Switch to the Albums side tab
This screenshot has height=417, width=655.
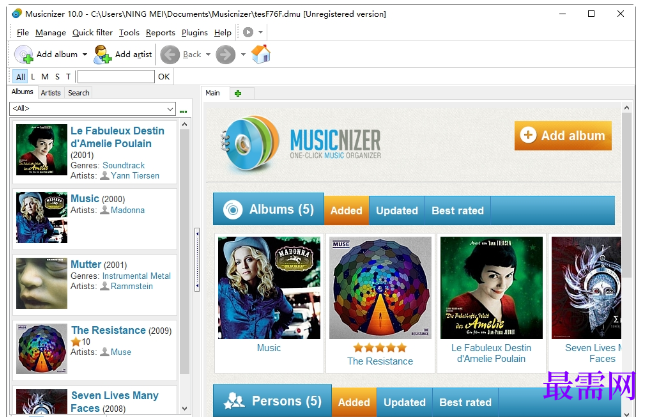point(23,92)
